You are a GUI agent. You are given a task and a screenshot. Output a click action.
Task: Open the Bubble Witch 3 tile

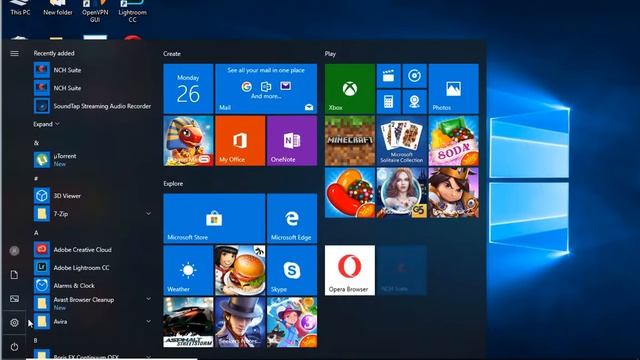click(x=292, y=322)
